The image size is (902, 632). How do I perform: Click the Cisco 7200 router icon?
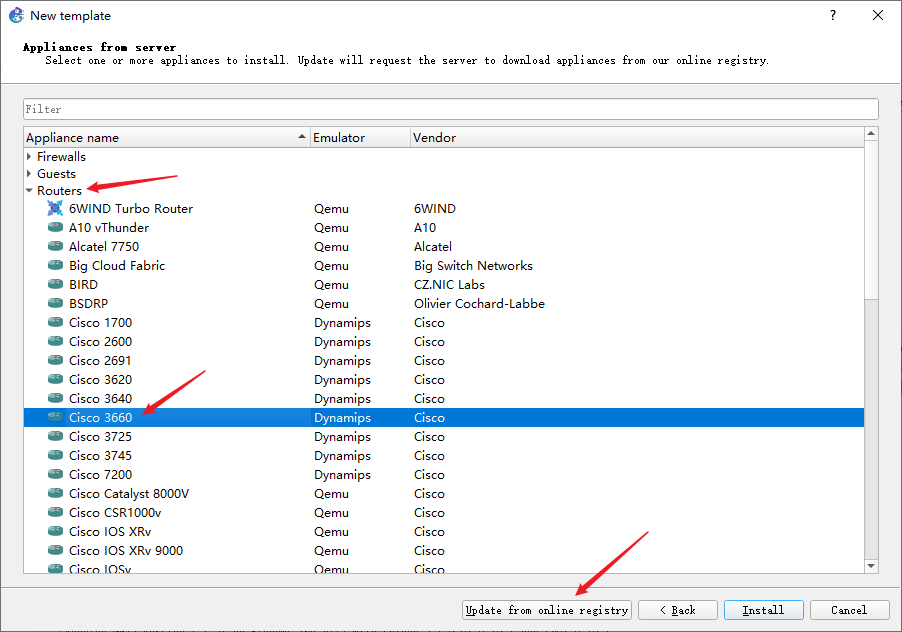55,474
